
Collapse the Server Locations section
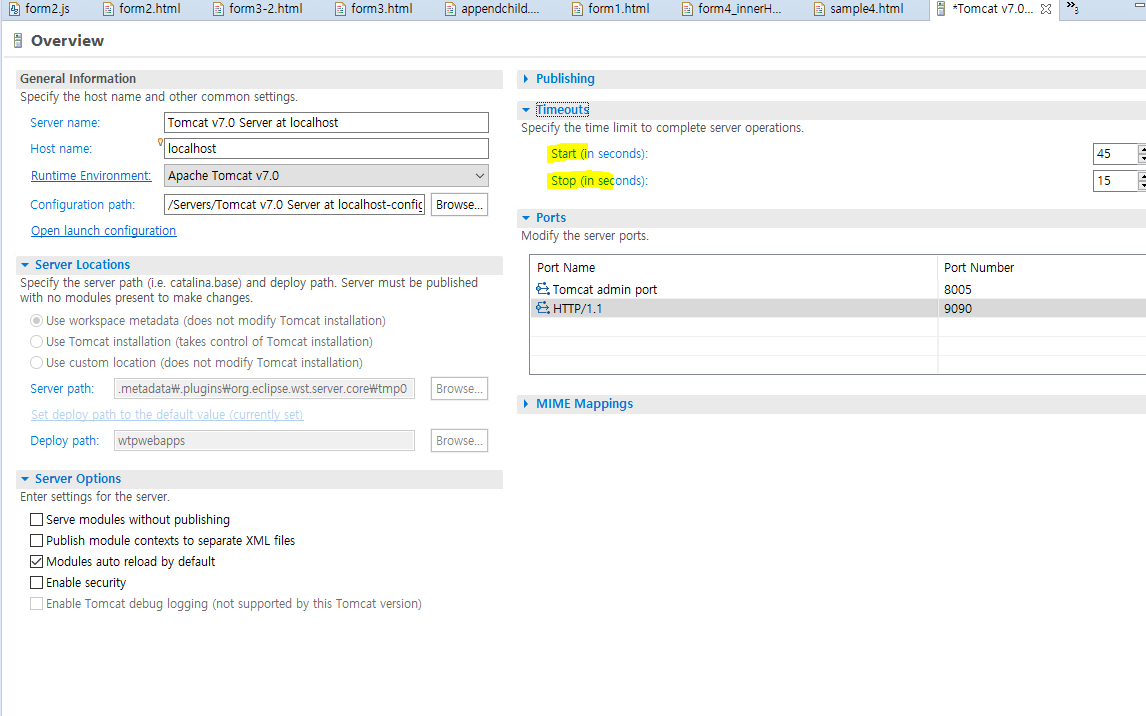tap(25, 264)
